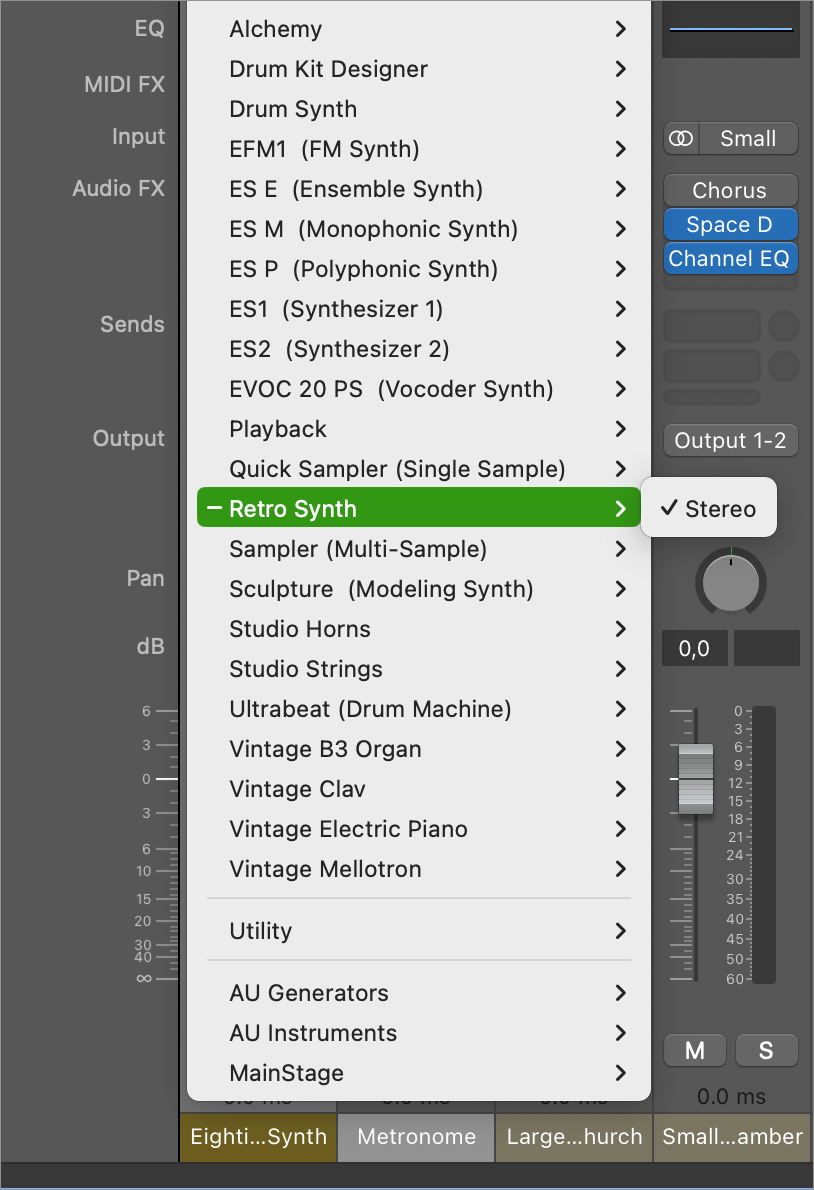Select Drum Synth menu entry
814x1190 pixels.
[x=419, y=109]
